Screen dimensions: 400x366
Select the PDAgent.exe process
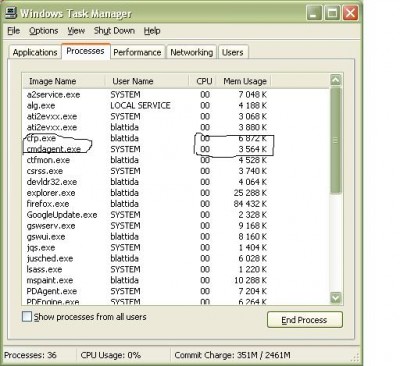[52, 291]
